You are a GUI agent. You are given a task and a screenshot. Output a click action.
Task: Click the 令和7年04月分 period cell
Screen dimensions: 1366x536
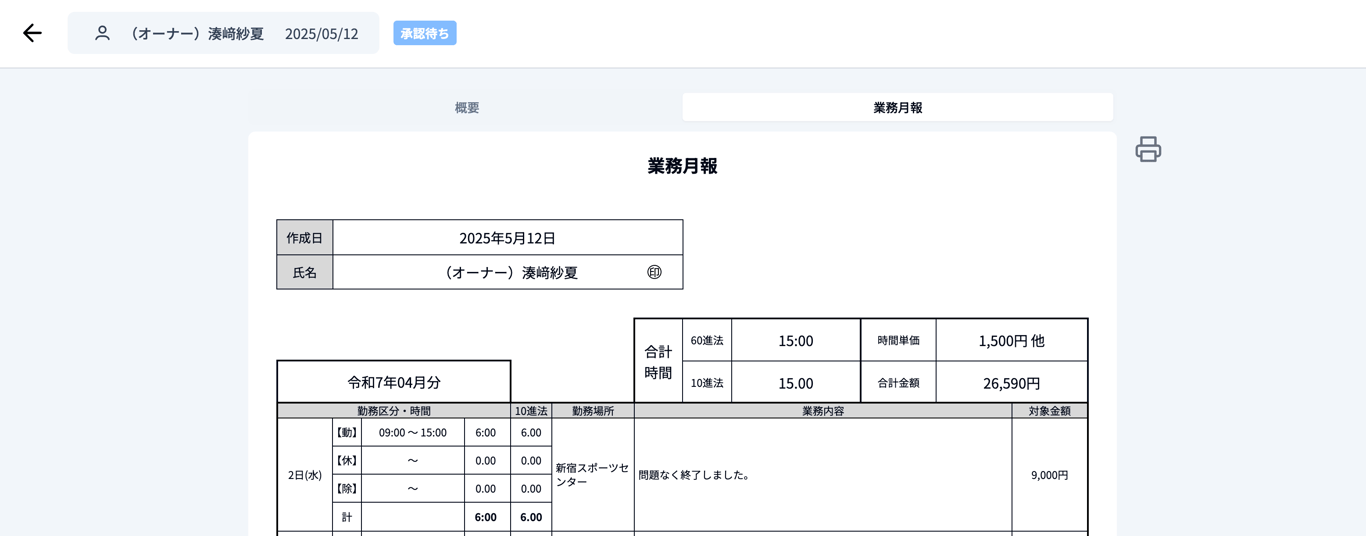(x=394, y=382)
